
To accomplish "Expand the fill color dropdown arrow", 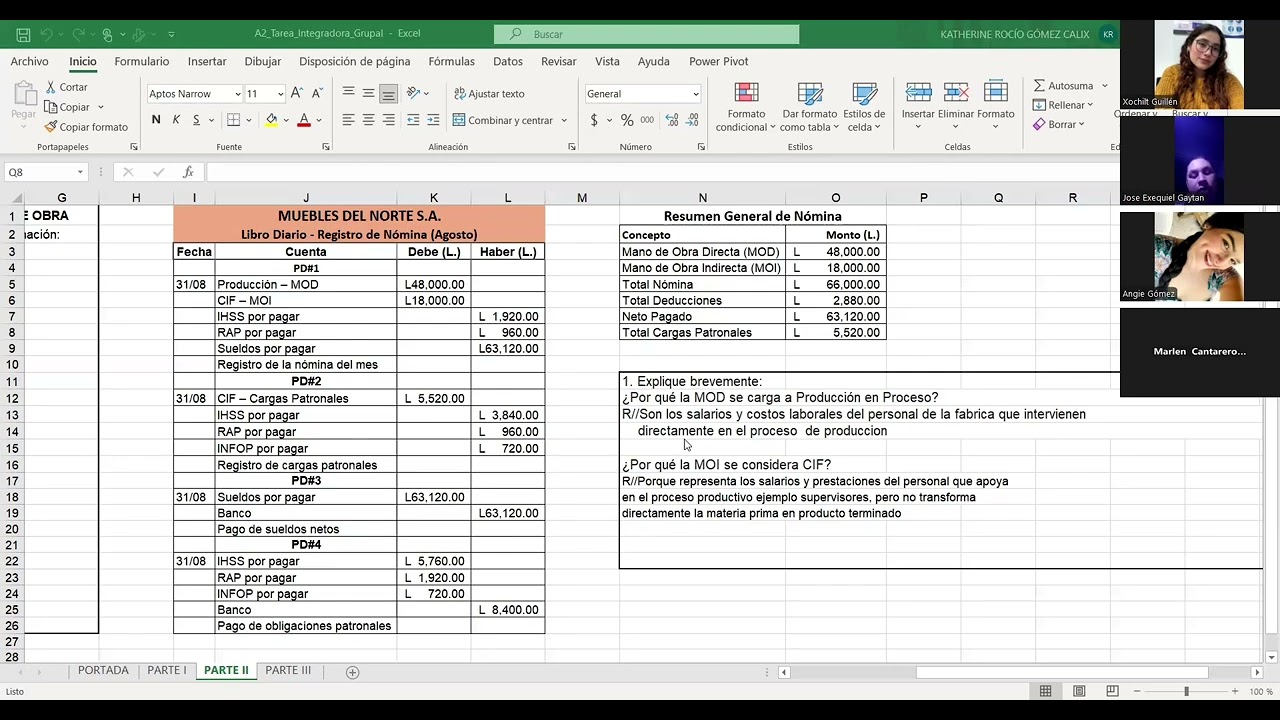I will (x=286, y=120).
